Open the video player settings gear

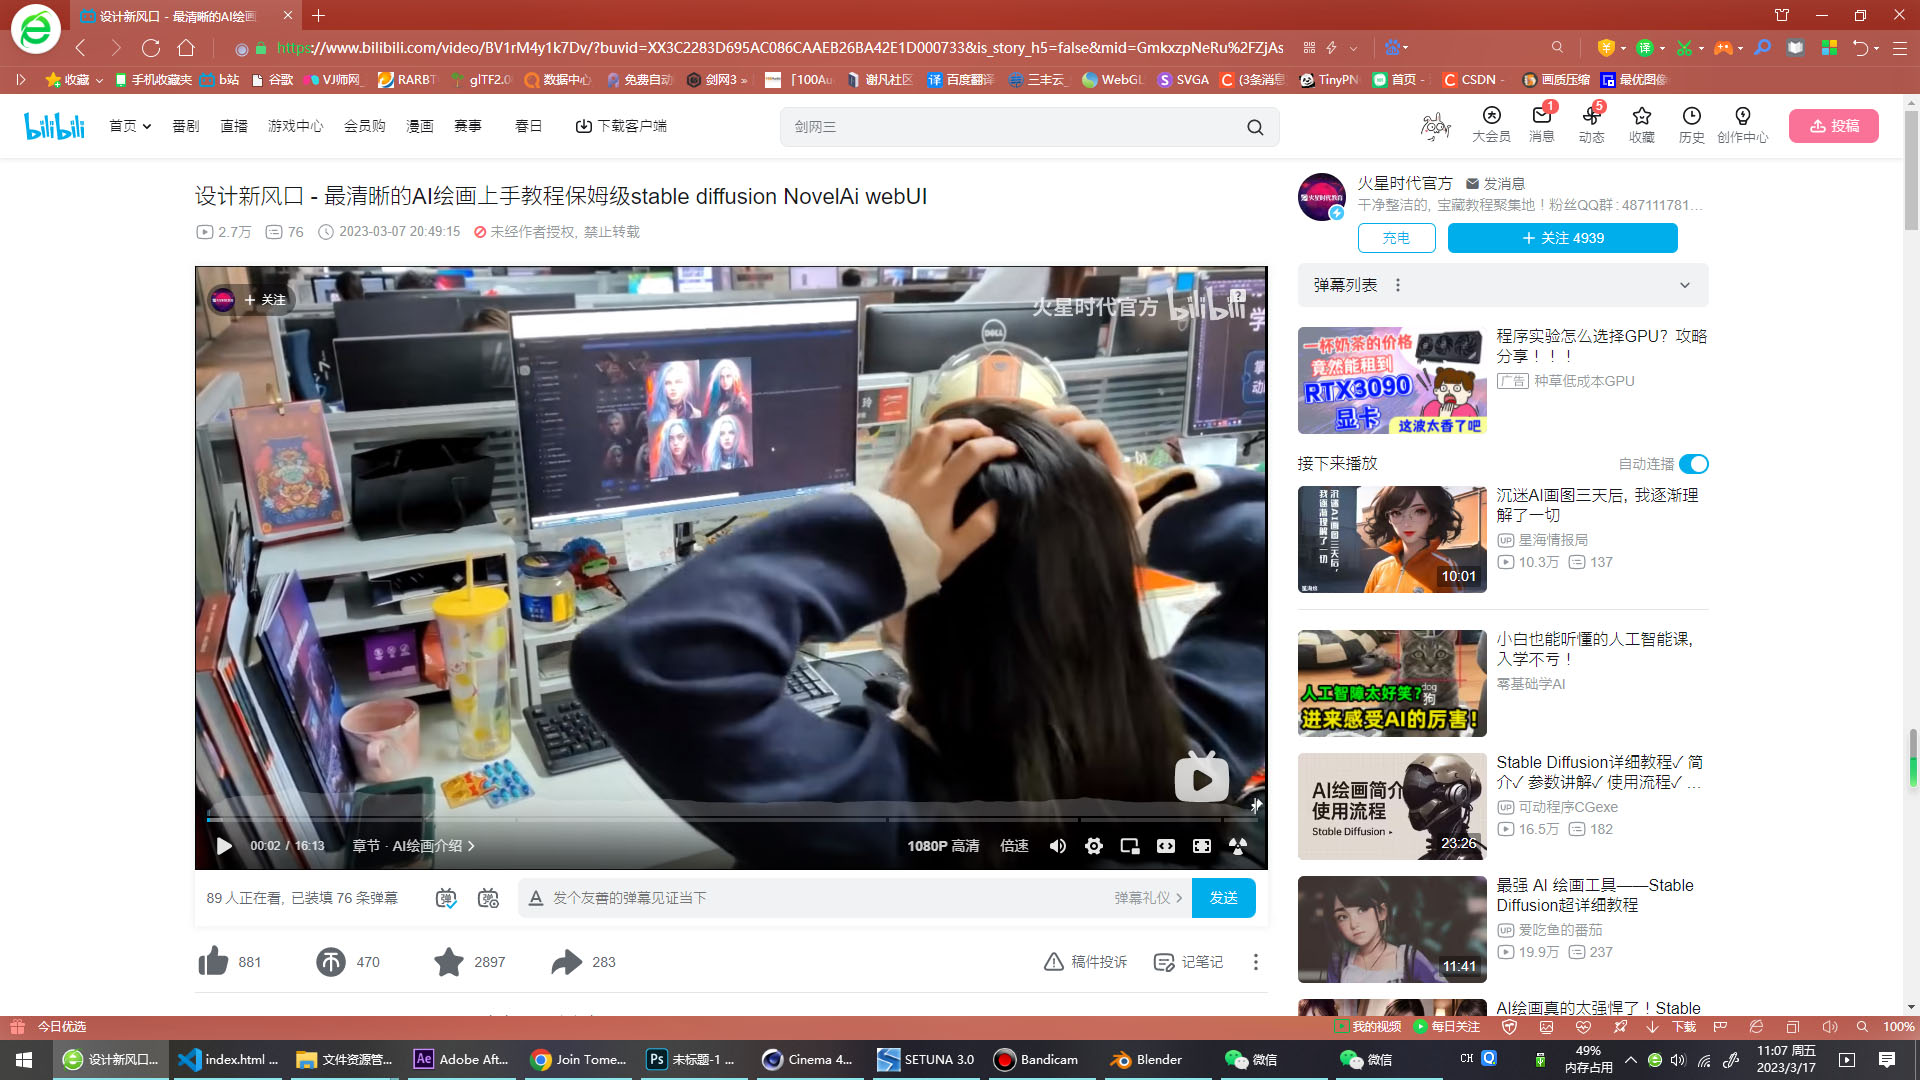(x=1094, y=846)
